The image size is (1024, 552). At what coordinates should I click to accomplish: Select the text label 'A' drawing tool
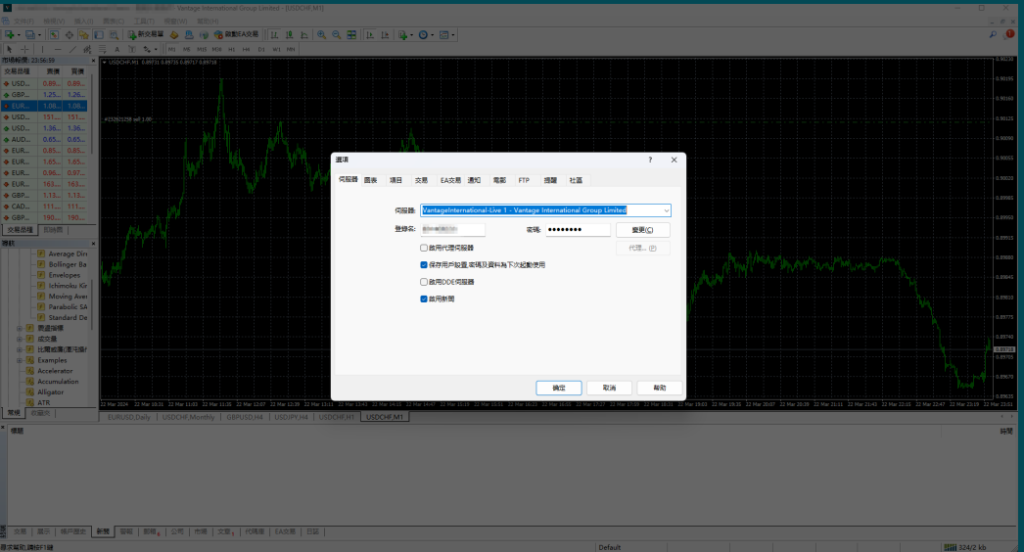click(116, 48)
